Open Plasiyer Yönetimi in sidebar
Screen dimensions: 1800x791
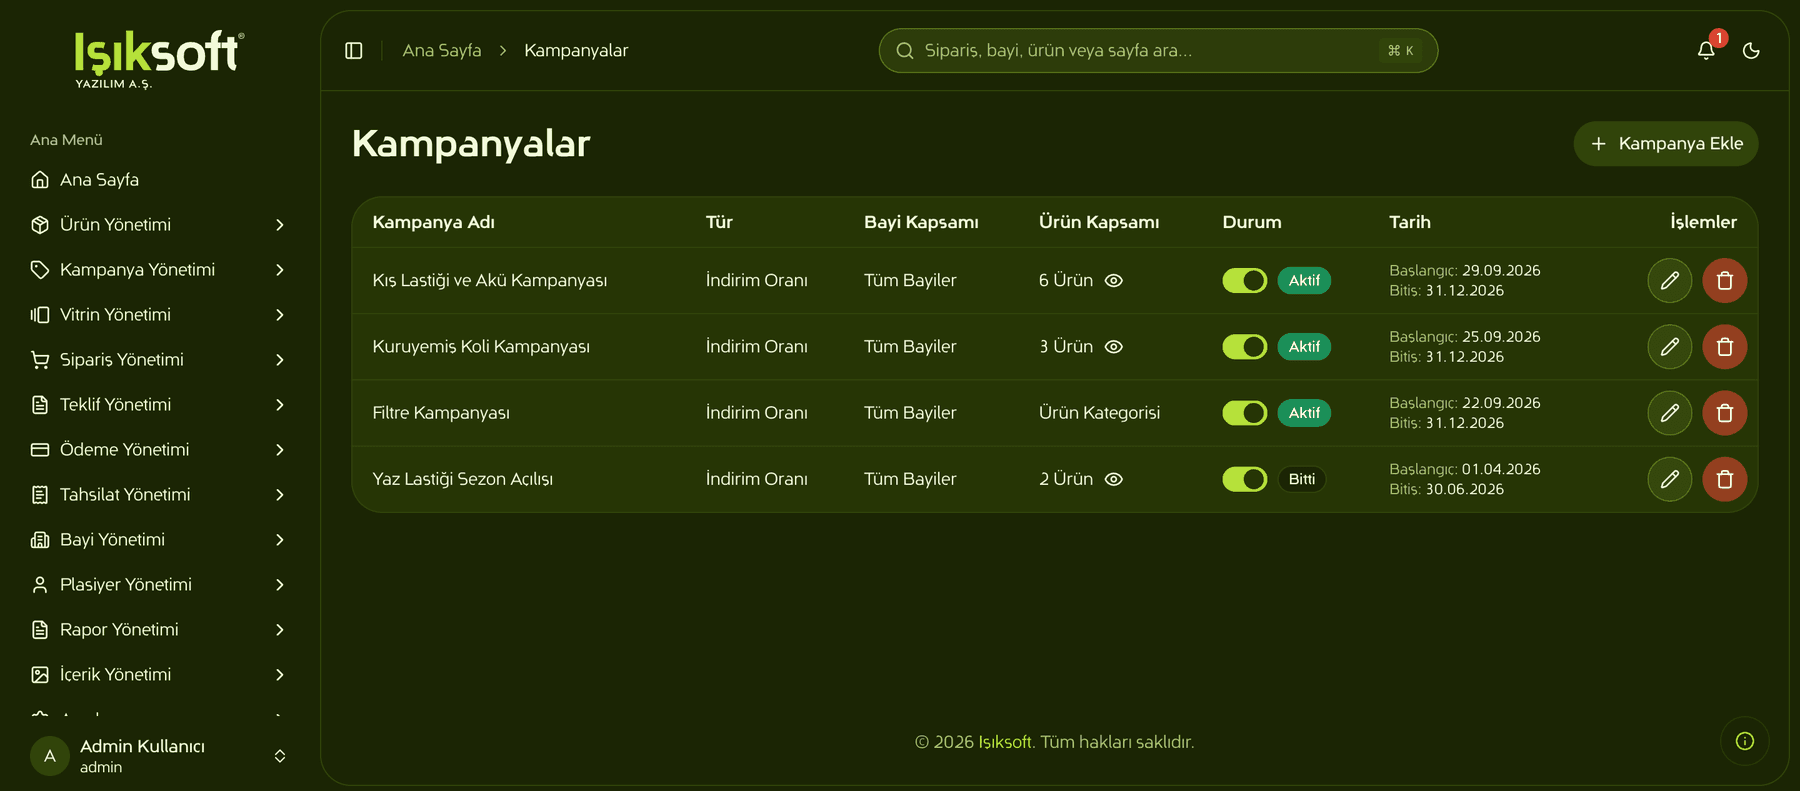pos(158,585)
